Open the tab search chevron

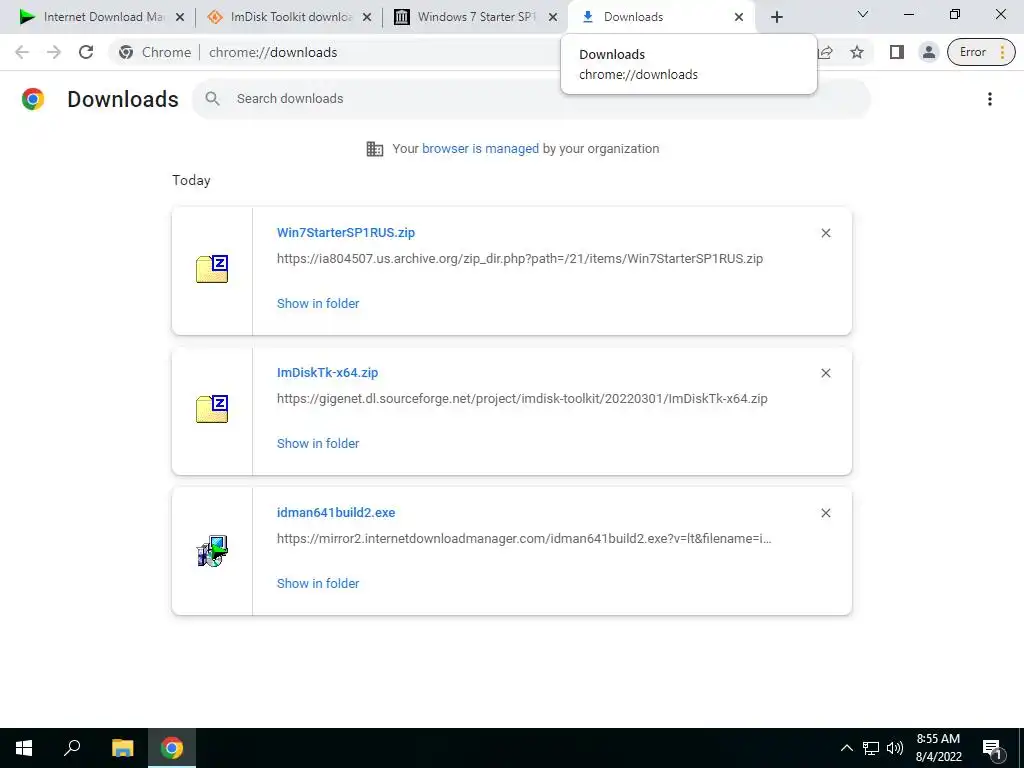pyautogui.click(x=863, y=14)
